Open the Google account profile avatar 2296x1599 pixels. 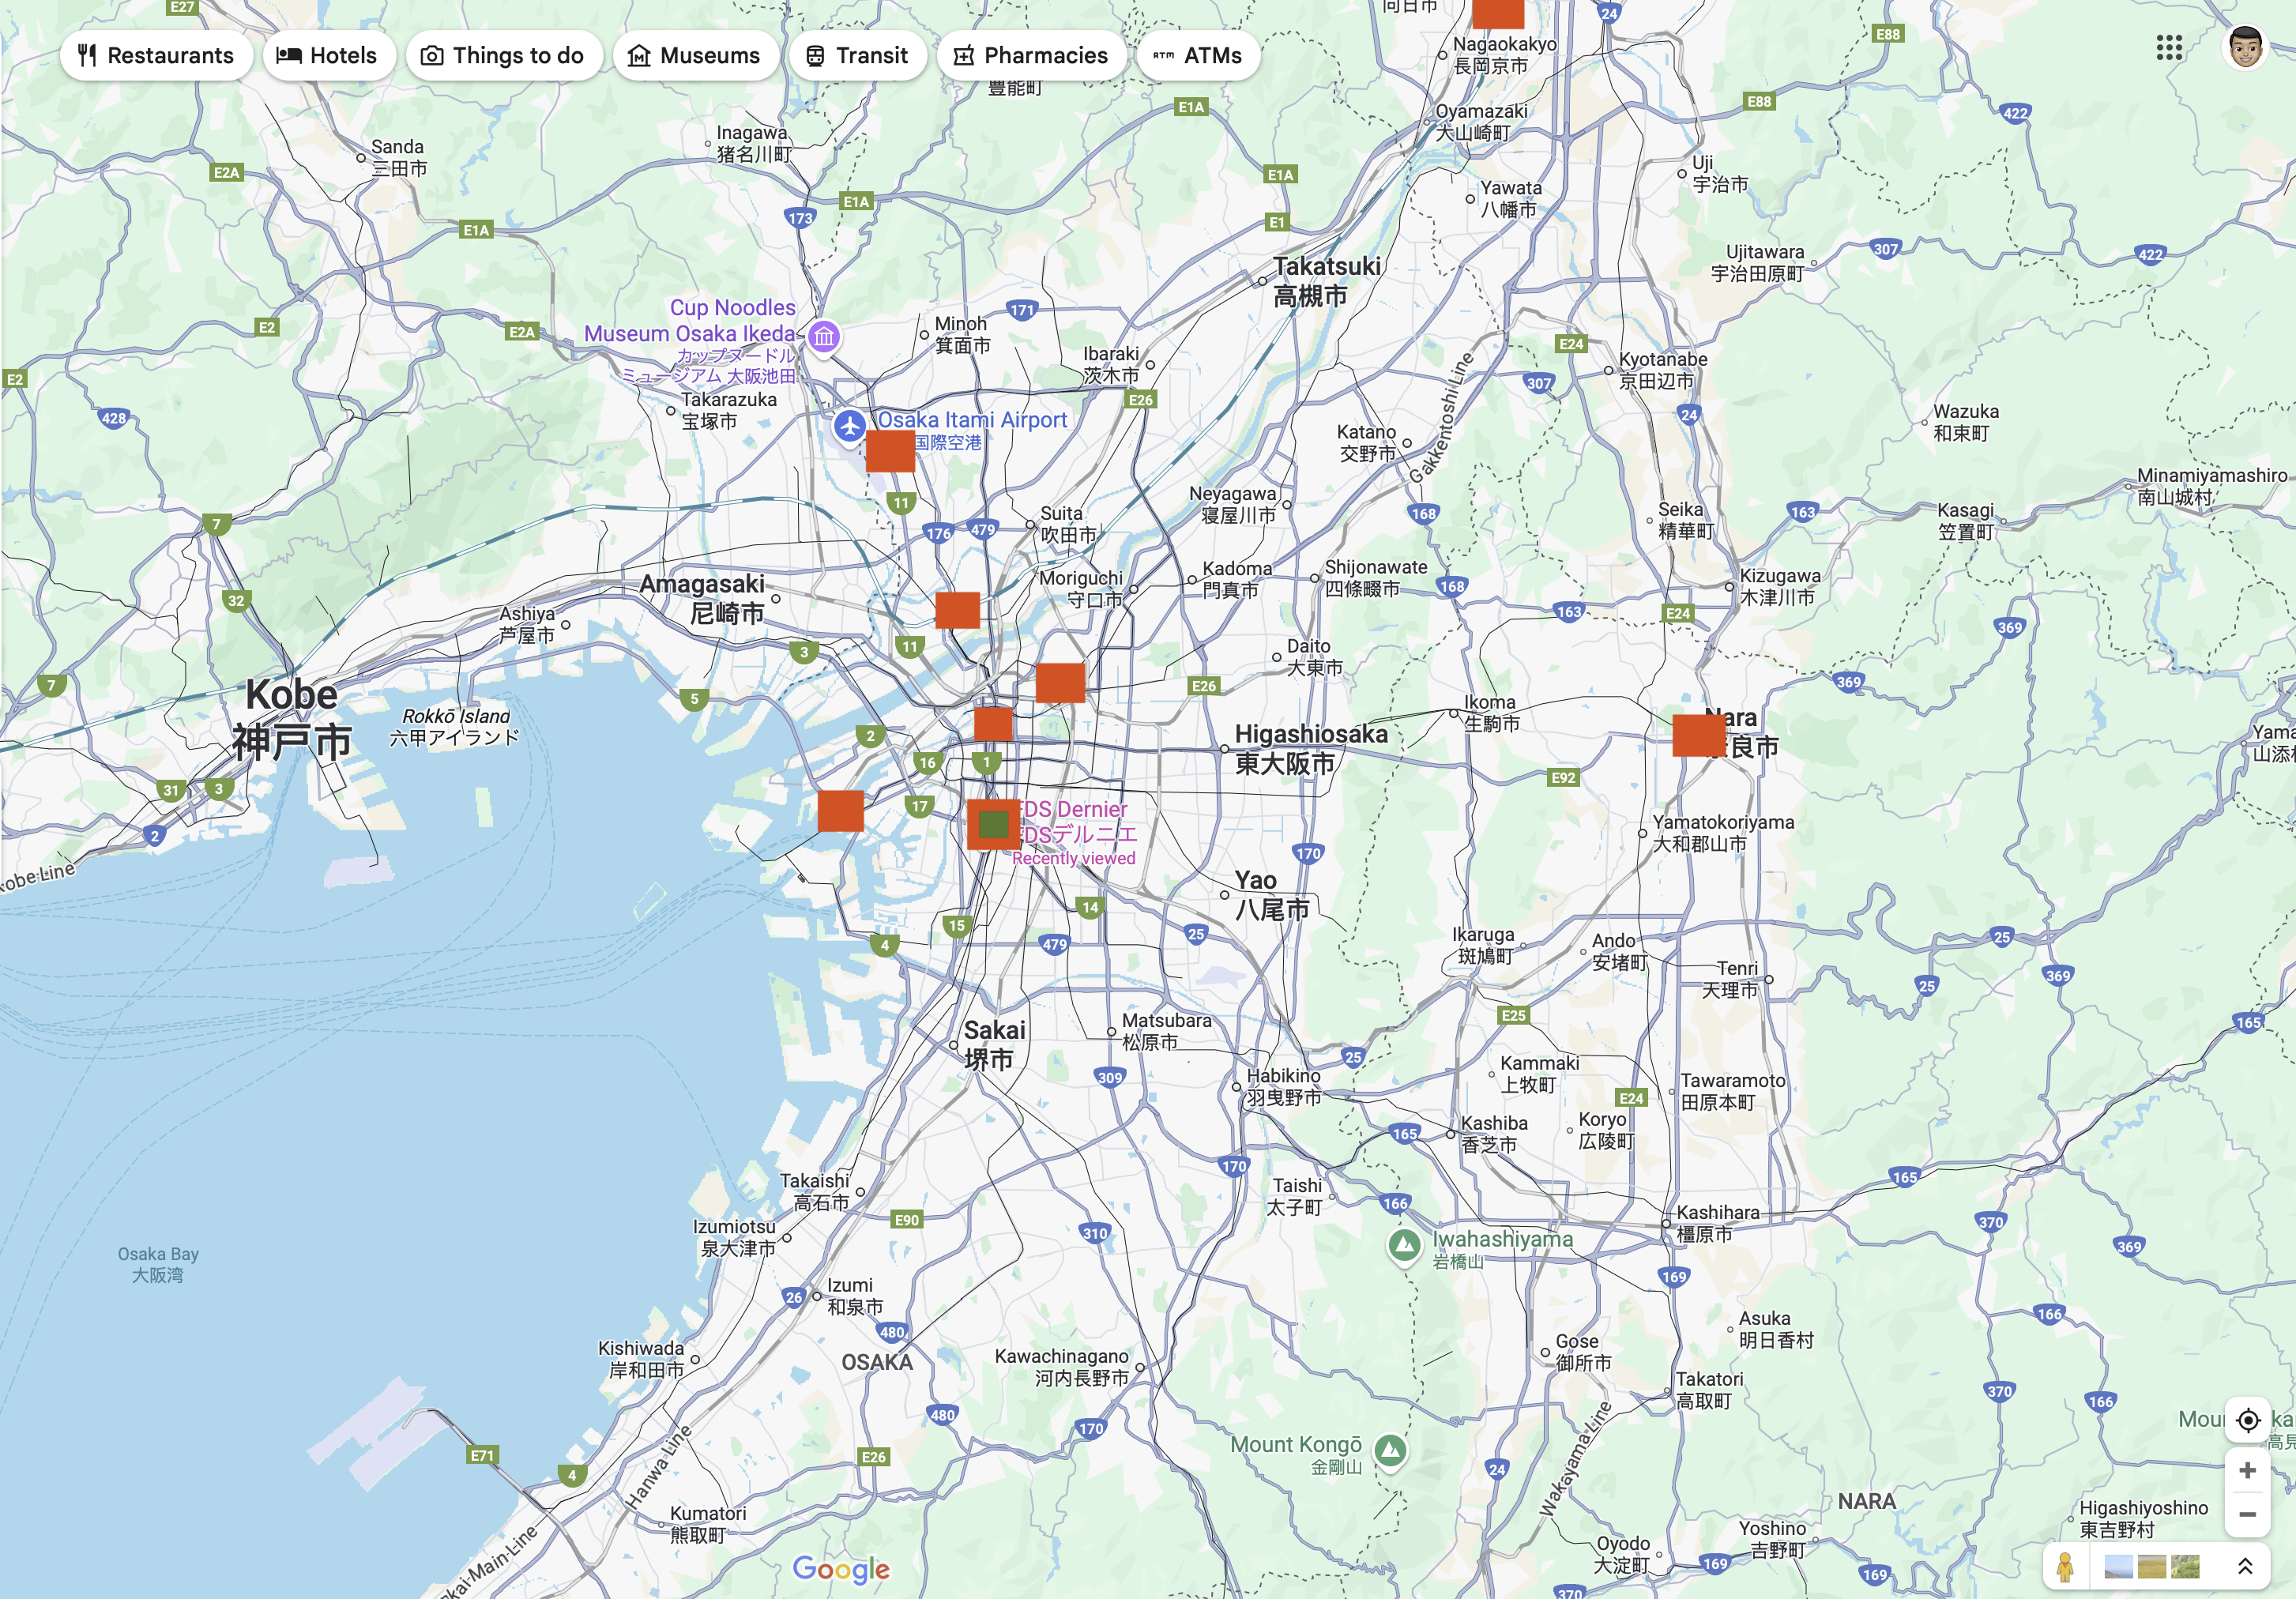[2245, 47]
